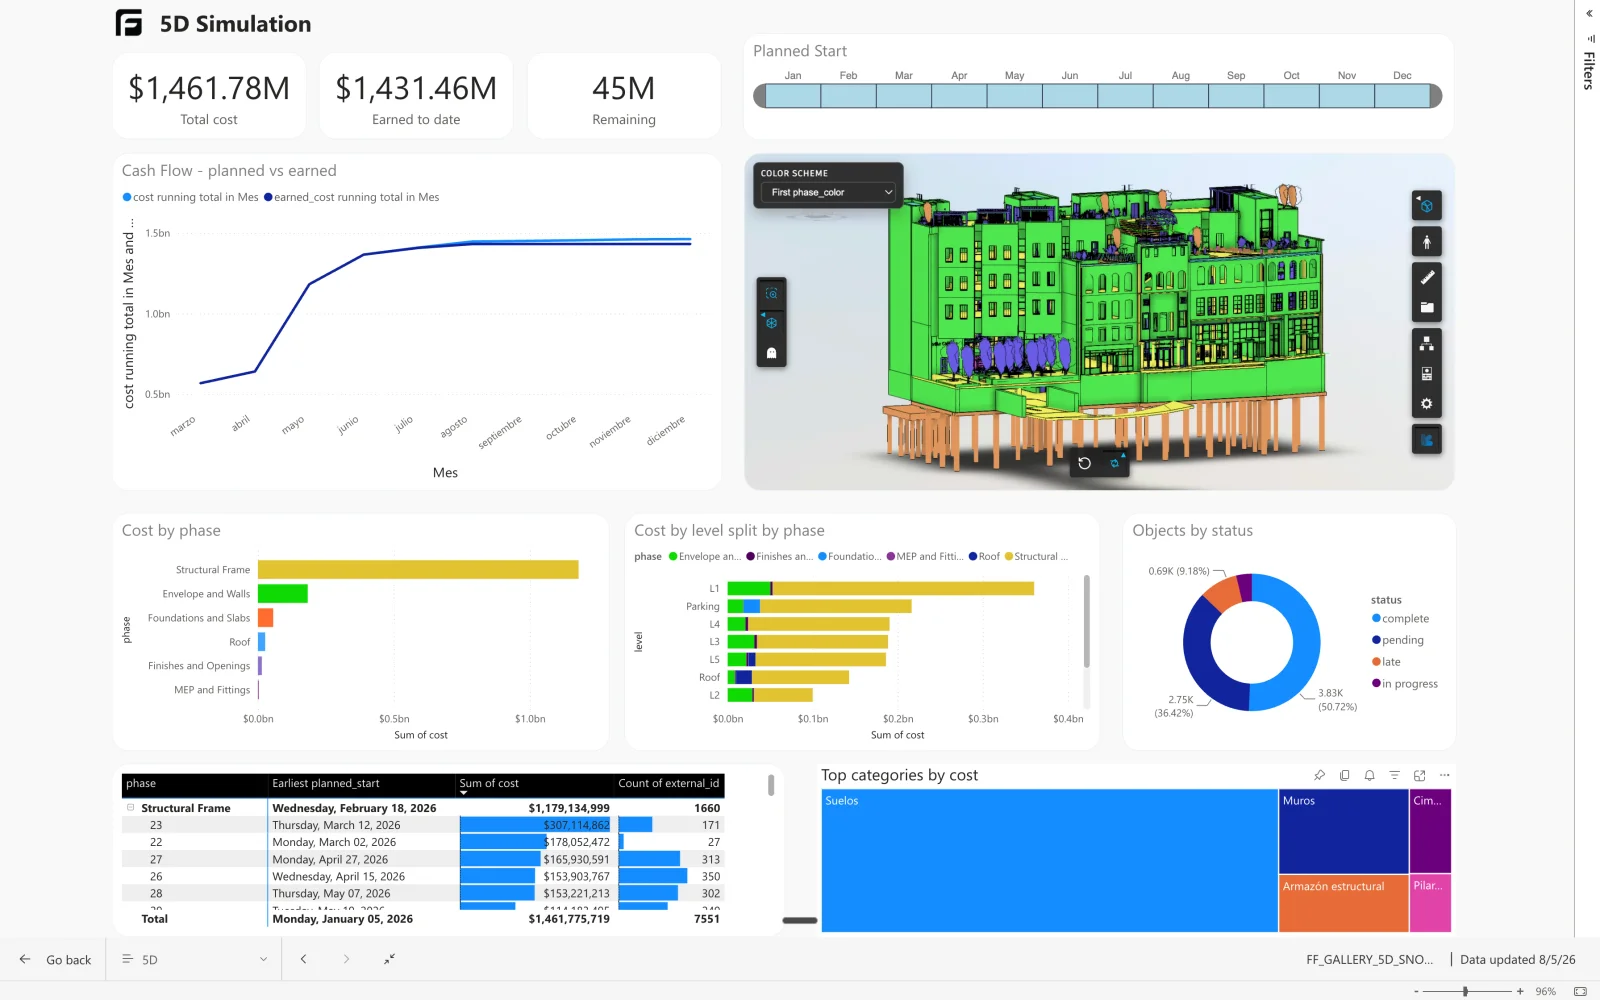
Task: Open more options ellipsis on treemap
Action: pos(1444,775)
